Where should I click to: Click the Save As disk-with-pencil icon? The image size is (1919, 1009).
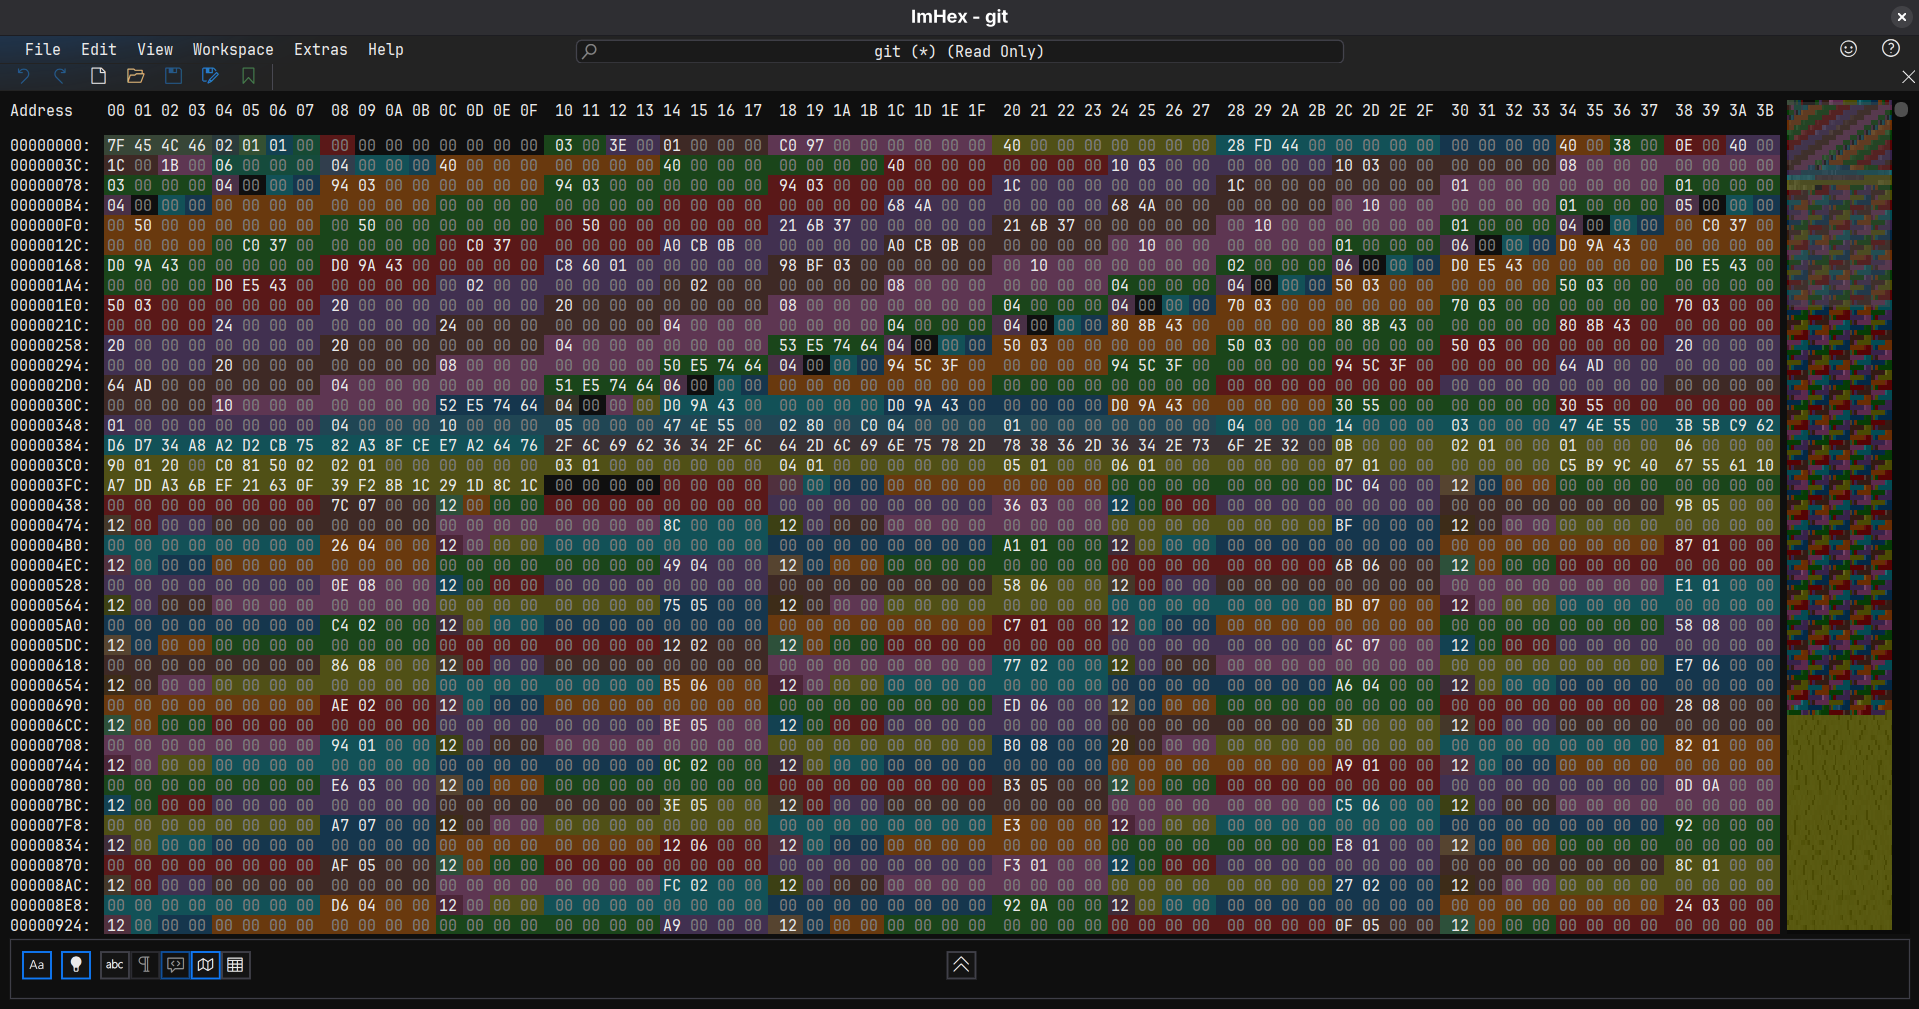(210, 76)
